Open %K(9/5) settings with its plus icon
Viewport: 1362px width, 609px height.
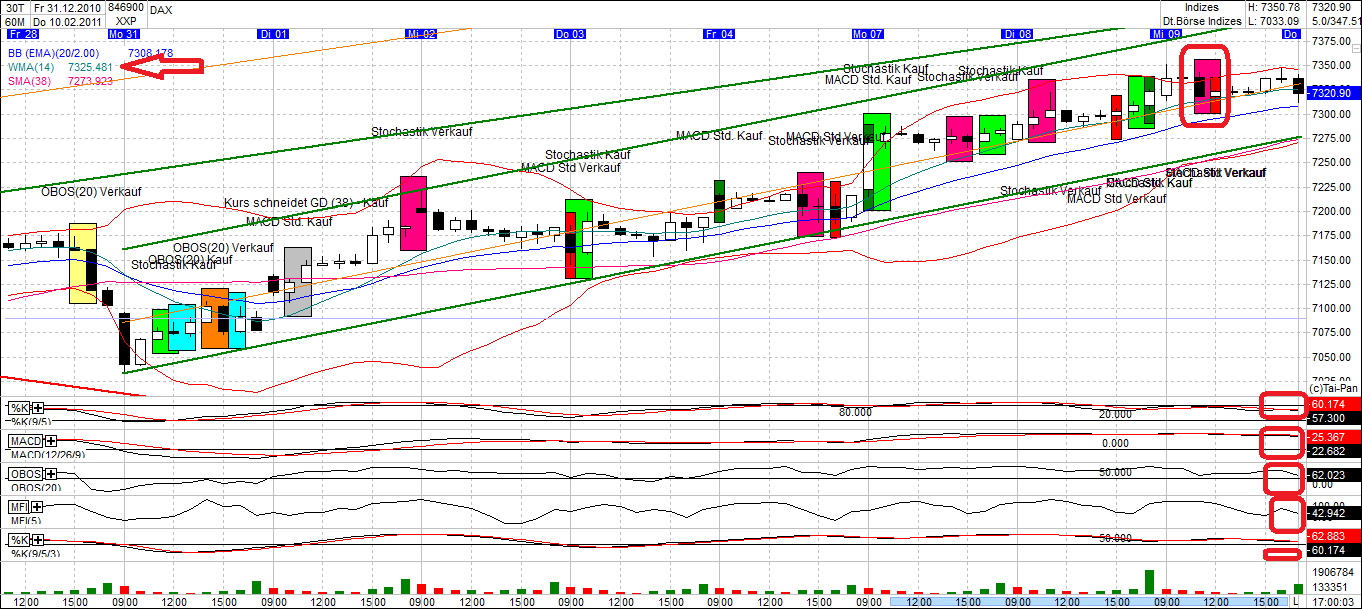[36, 408]
